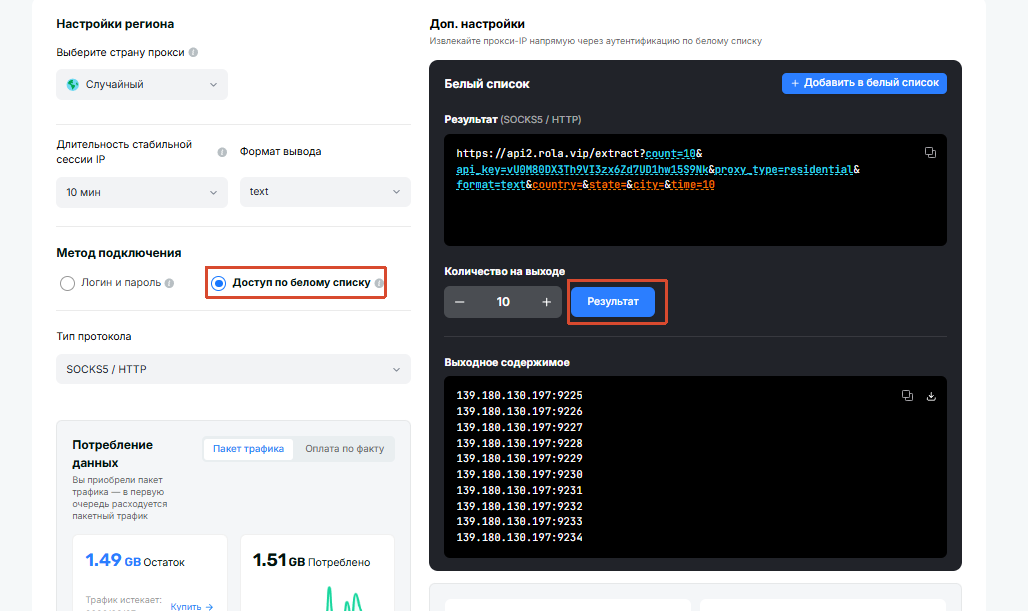Select output line 139.180.130.197:9232
This screenshot has height=611, width=1028.
[x=519, y=506]
